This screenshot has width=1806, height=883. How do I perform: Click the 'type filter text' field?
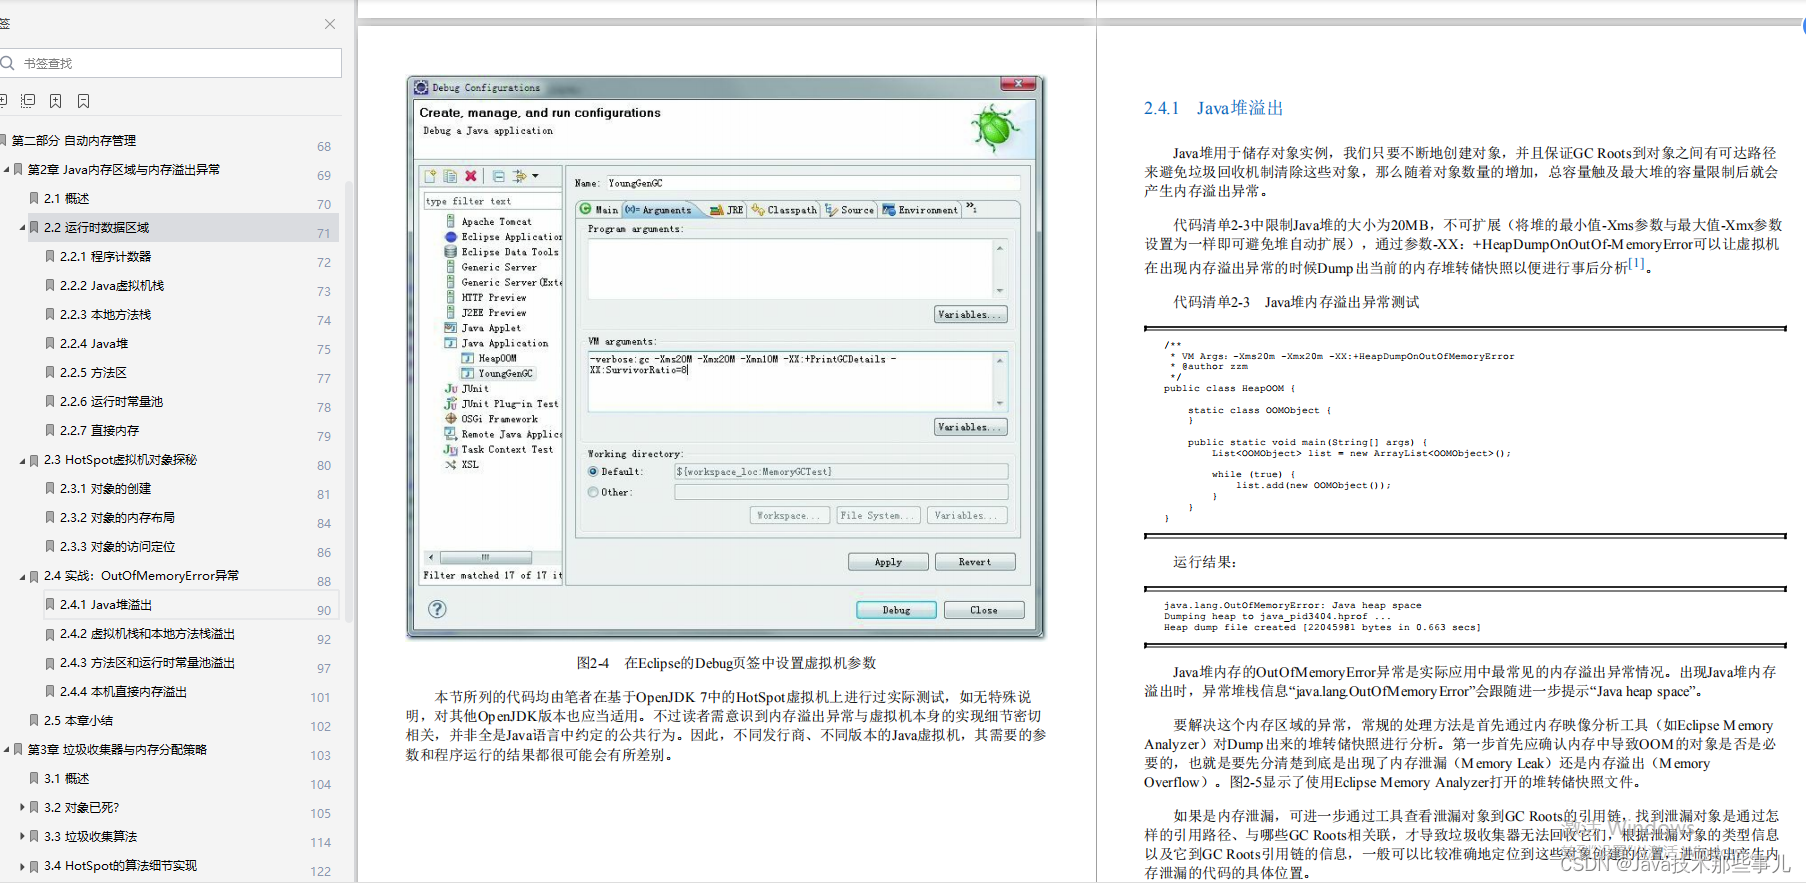[x=491, y=201]
